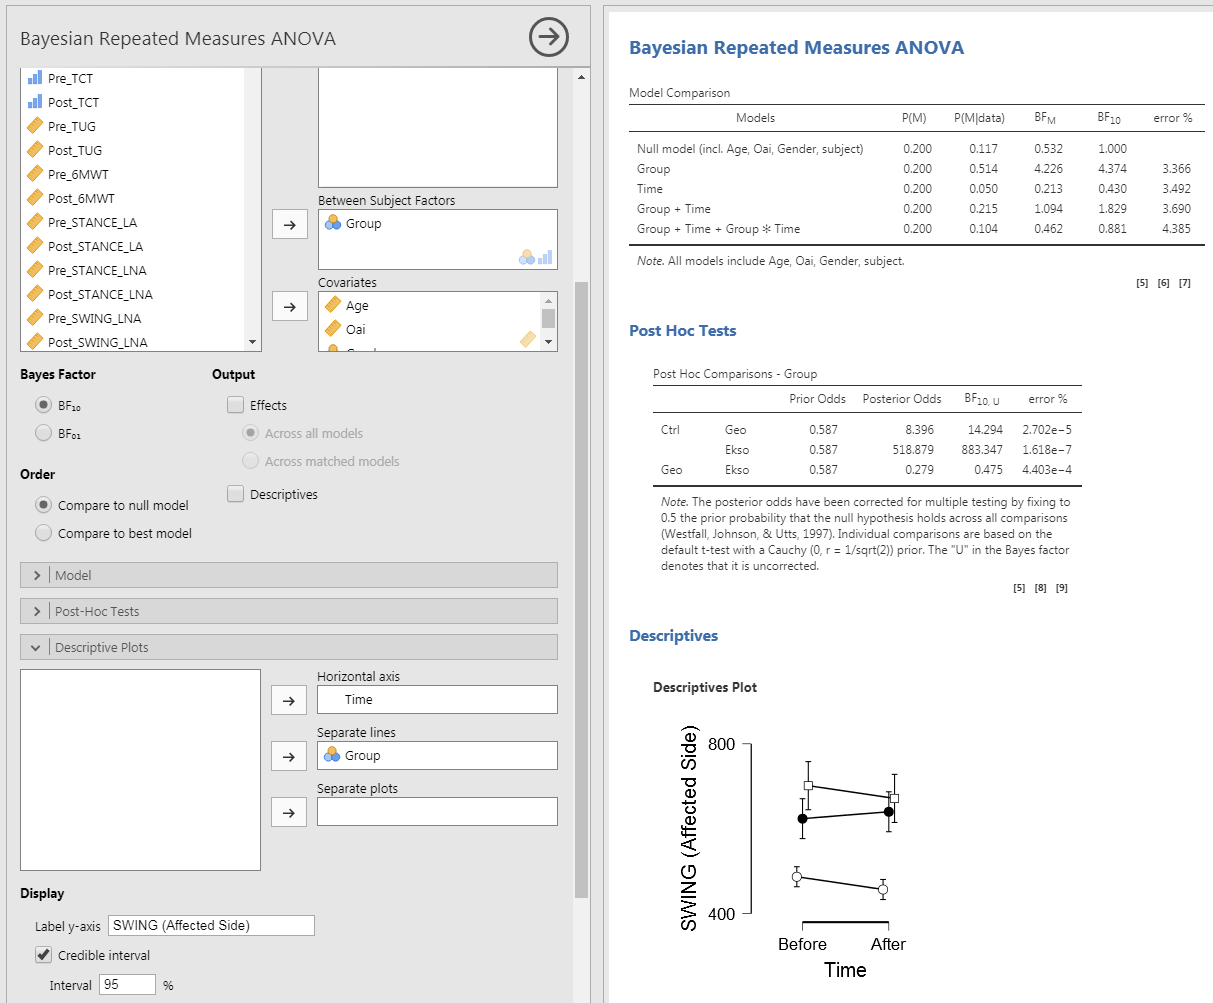Click the Label y-axis text field
1213x1003 pixels.
pyautogui.click(x=211, y=925)
